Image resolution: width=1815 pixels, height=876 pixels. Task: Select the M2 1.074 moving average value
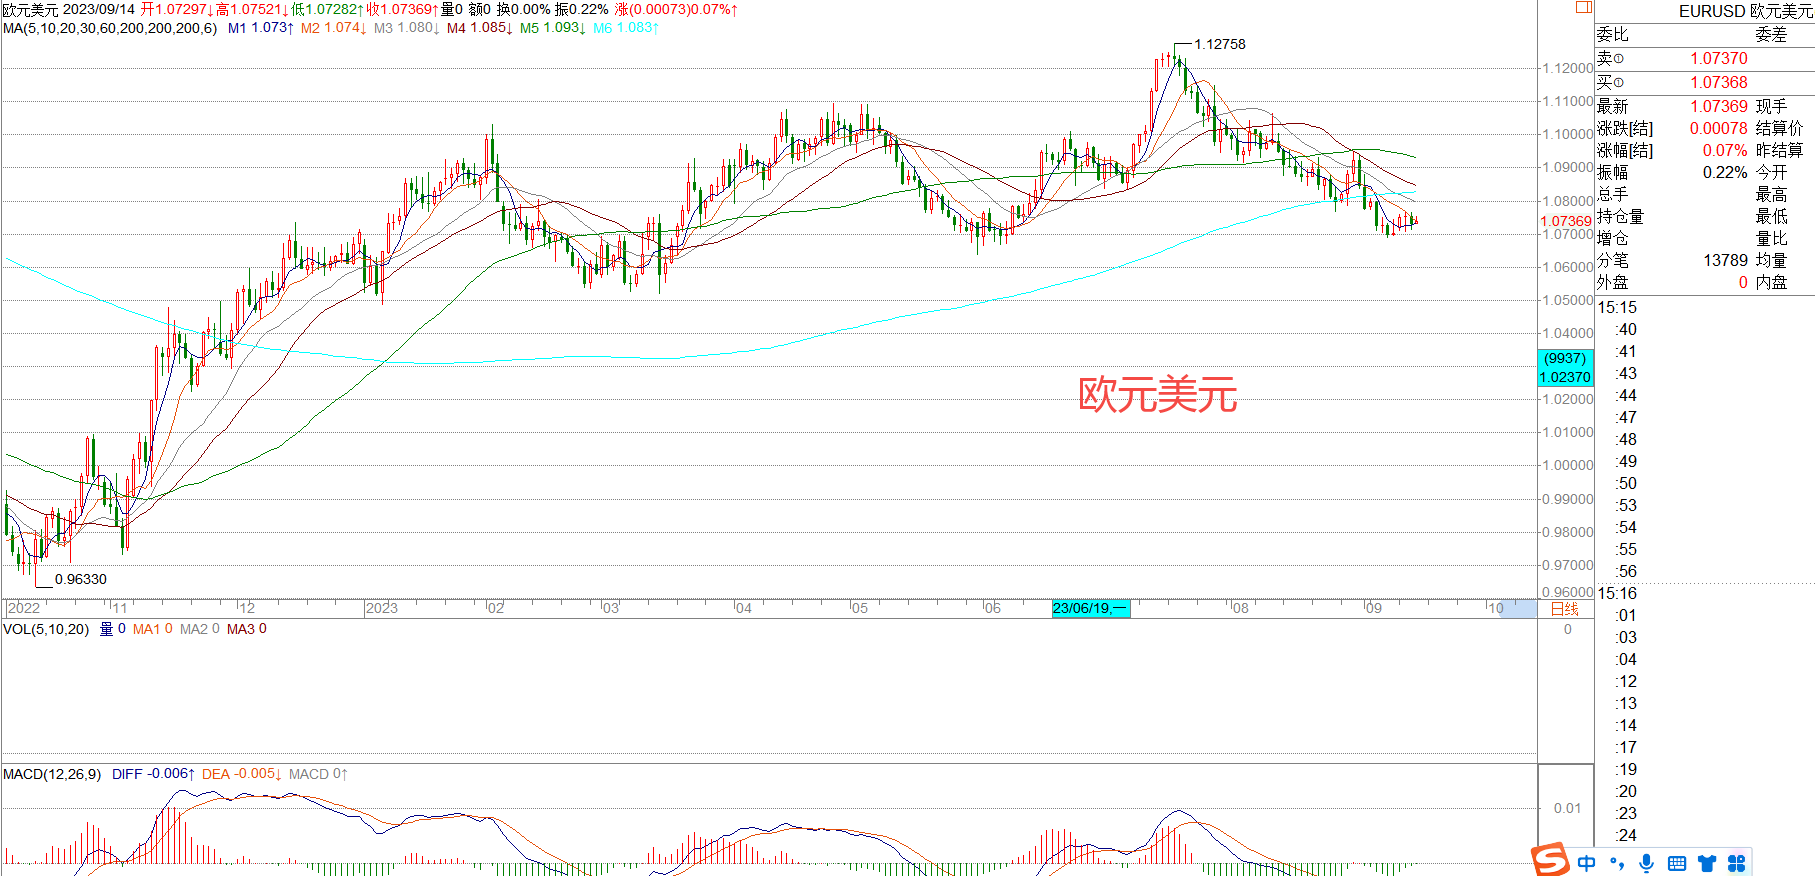click(x=333, y=28)
